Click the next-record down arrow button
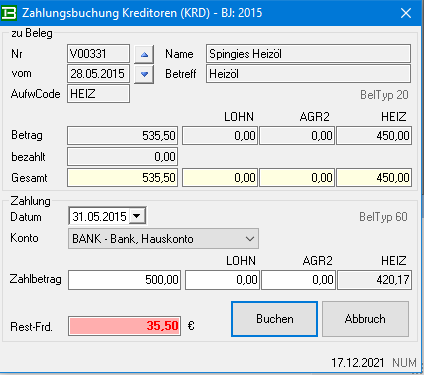The width and height of the screenshot is (424, 375). tap(144, 74)
